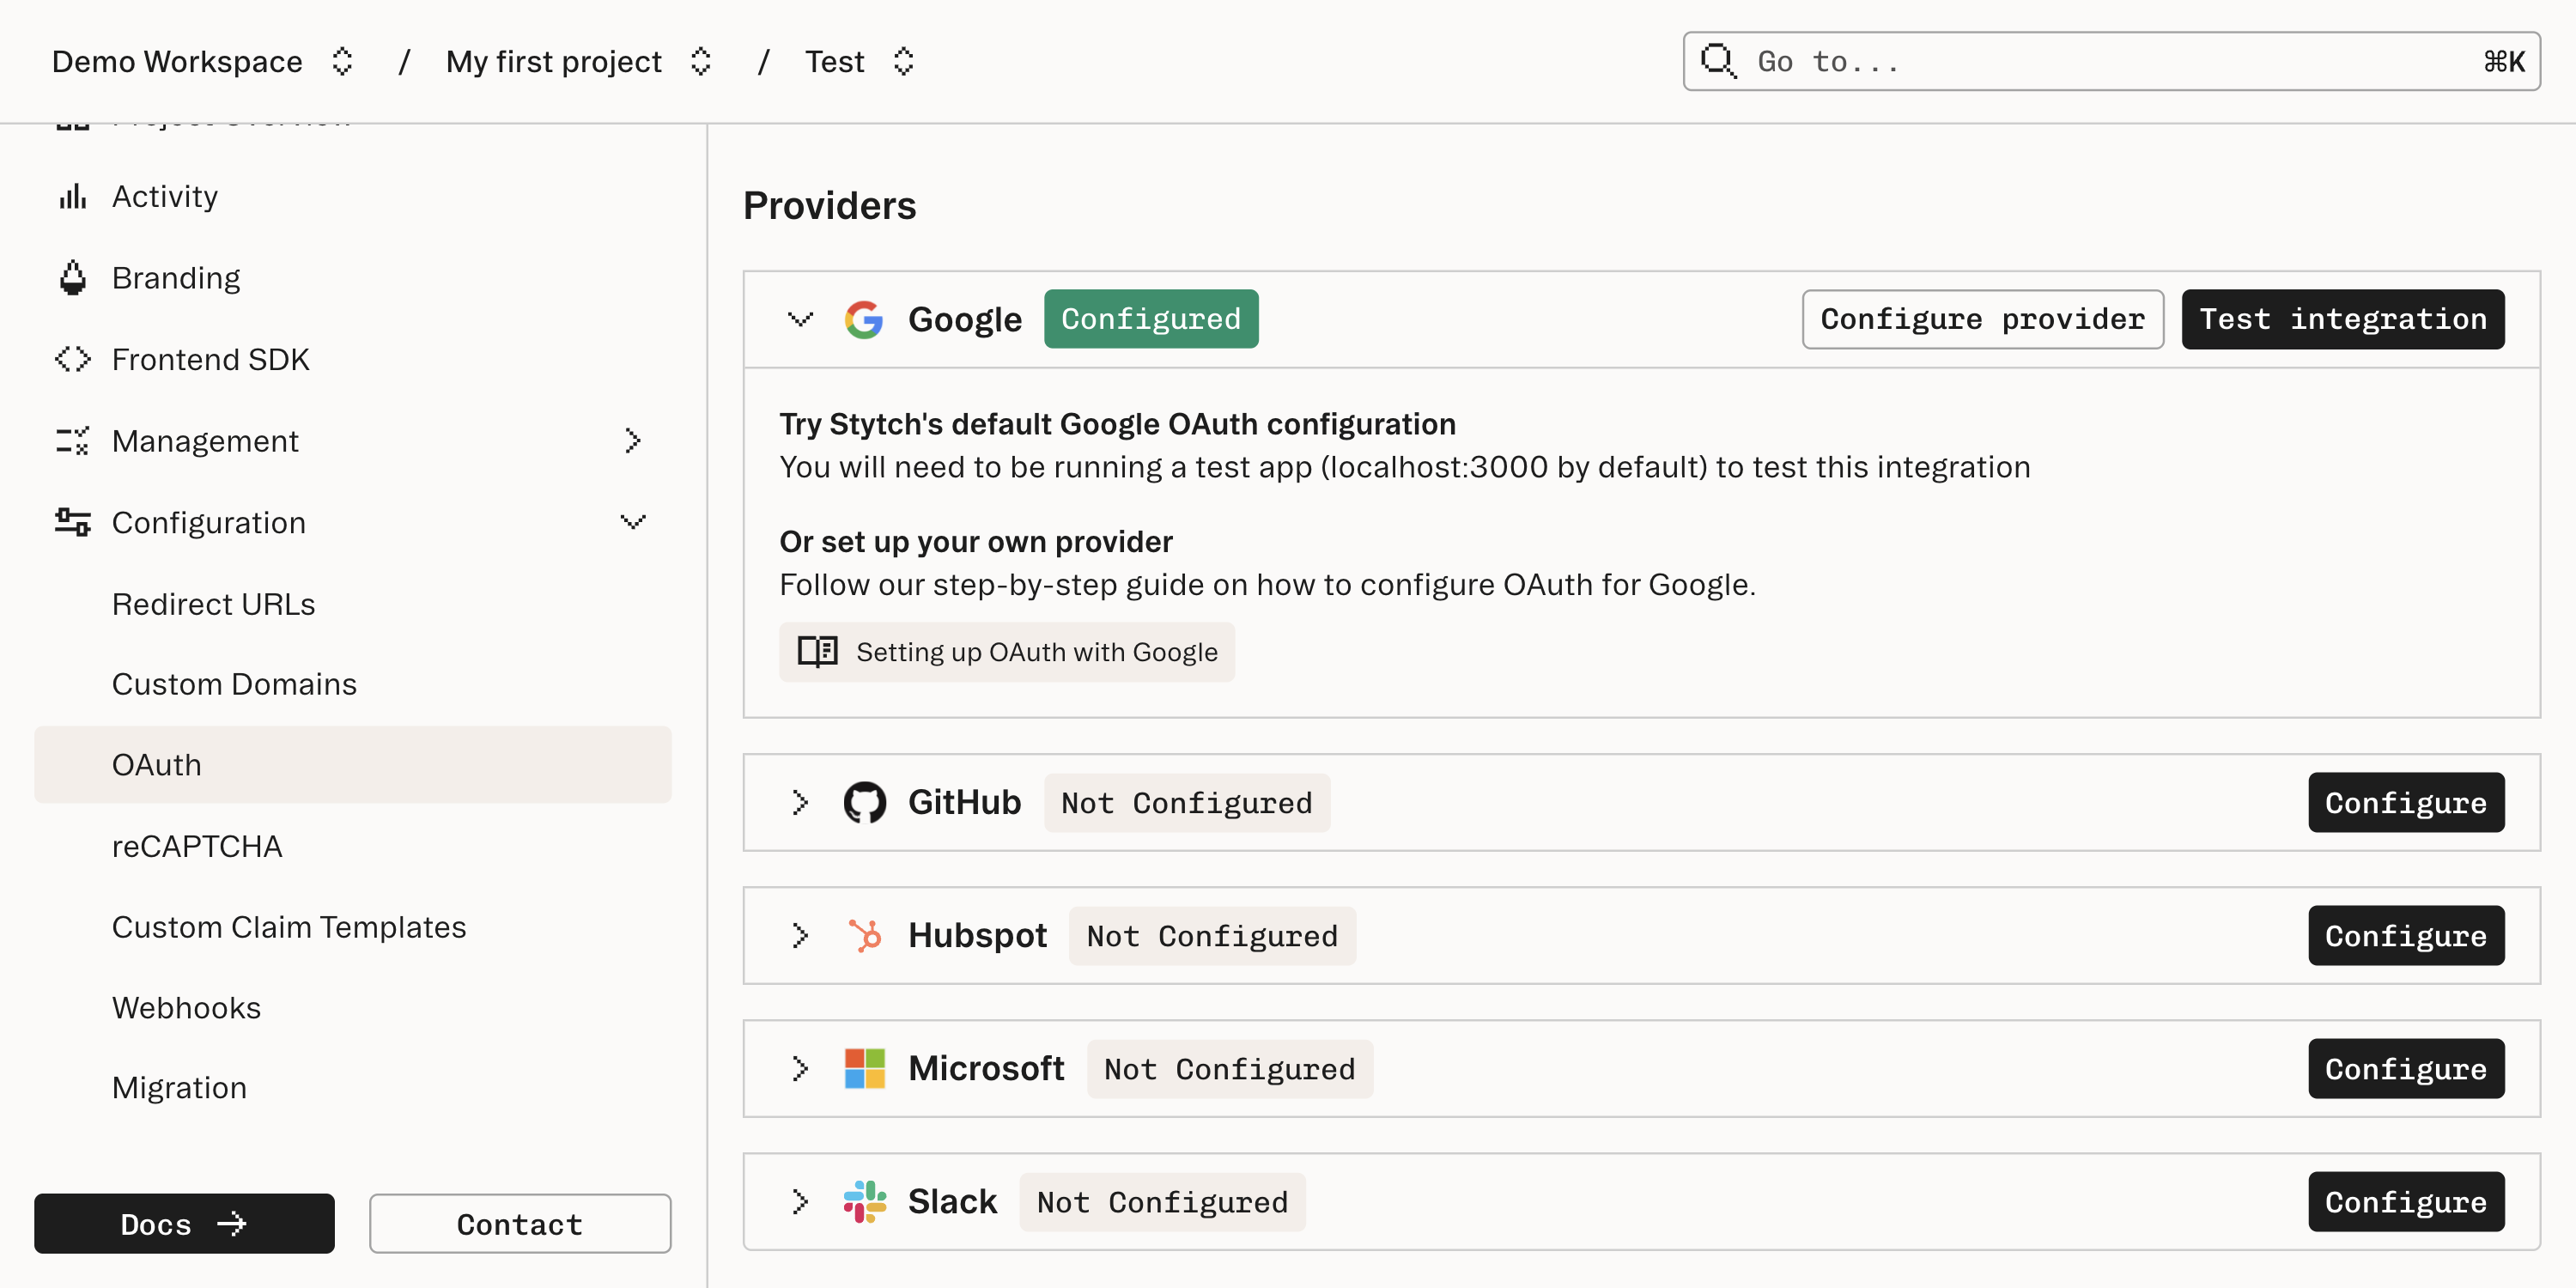This screenshot has height=1288, width=2576.
Task: Collapse the Google provider section
Action: 799,319
